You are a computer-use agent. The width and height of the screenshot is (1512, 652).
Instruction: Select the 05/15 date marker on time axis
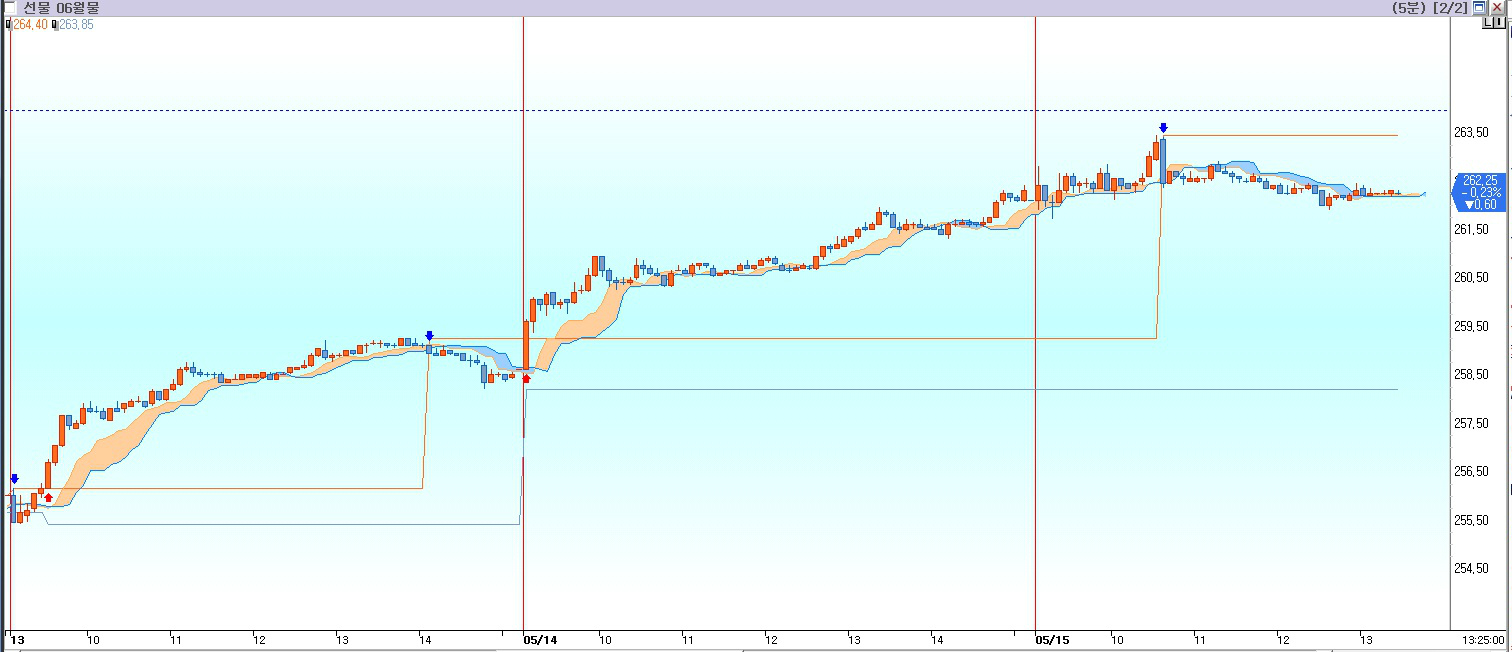(1051, 639)
